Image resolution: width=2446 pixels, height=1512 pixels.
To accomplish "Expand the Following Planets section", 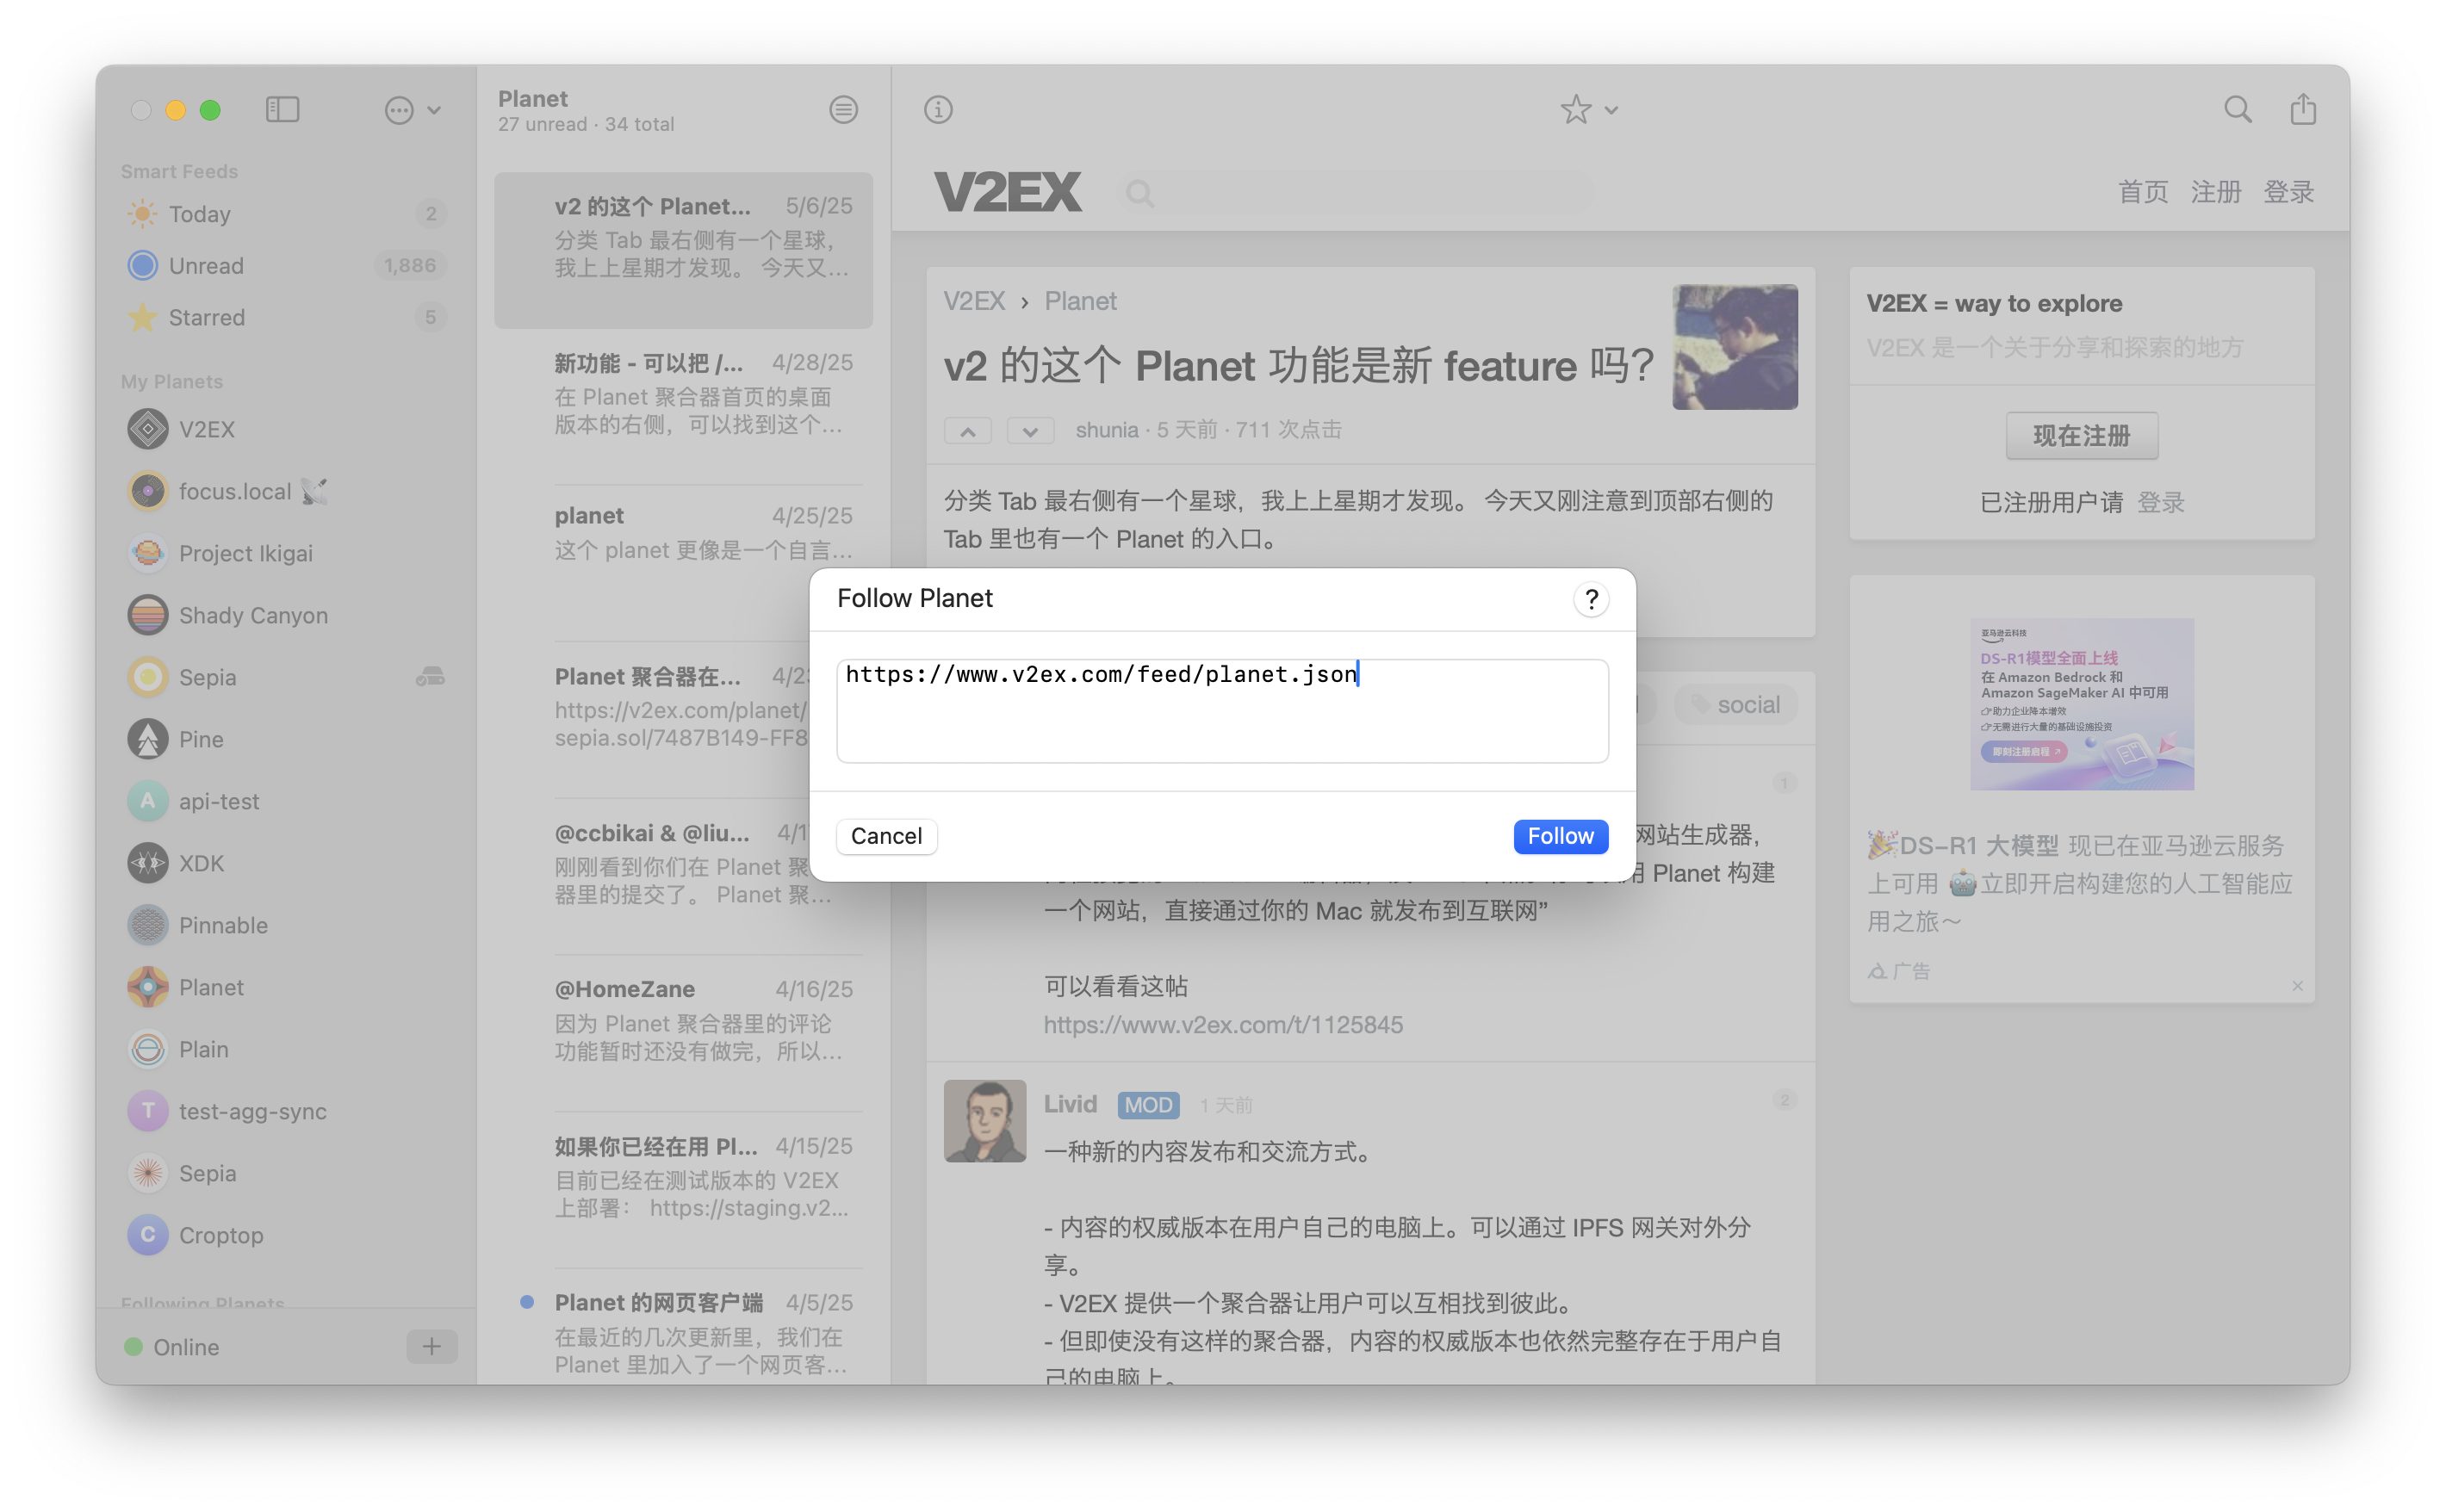I will (x=202, y=1302).
